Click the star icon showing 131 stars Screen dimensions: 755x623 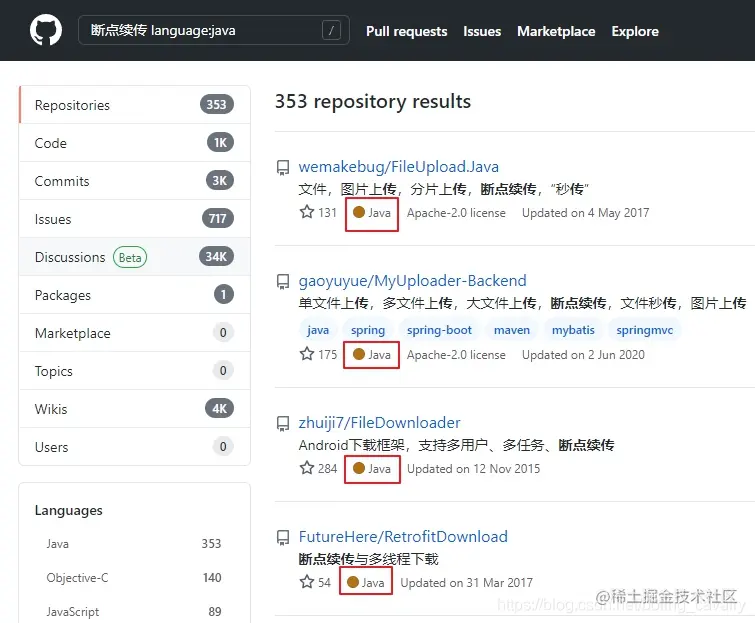[307, 212]
